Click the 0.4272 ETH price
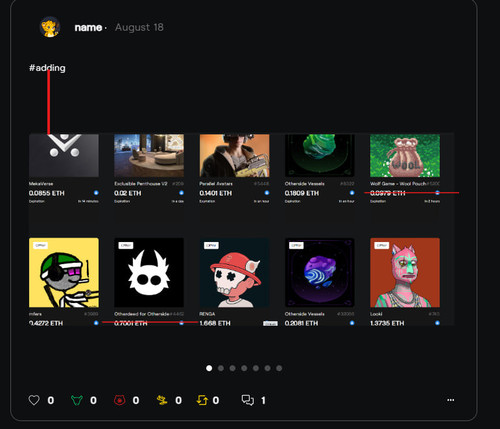Screen dimensions: 500x429 [46, 323]
